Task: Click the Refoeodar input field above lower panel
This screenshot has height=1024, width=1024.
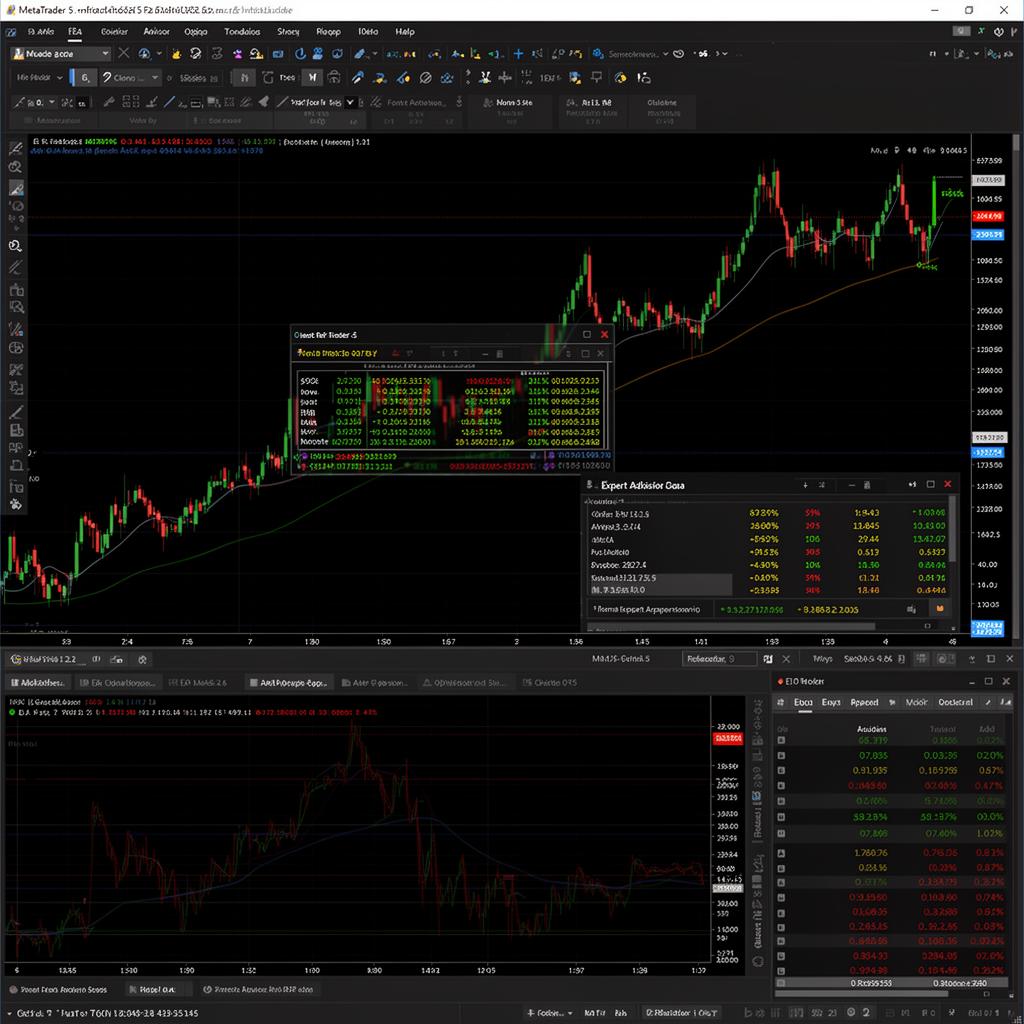Action: tap(718, 659)
